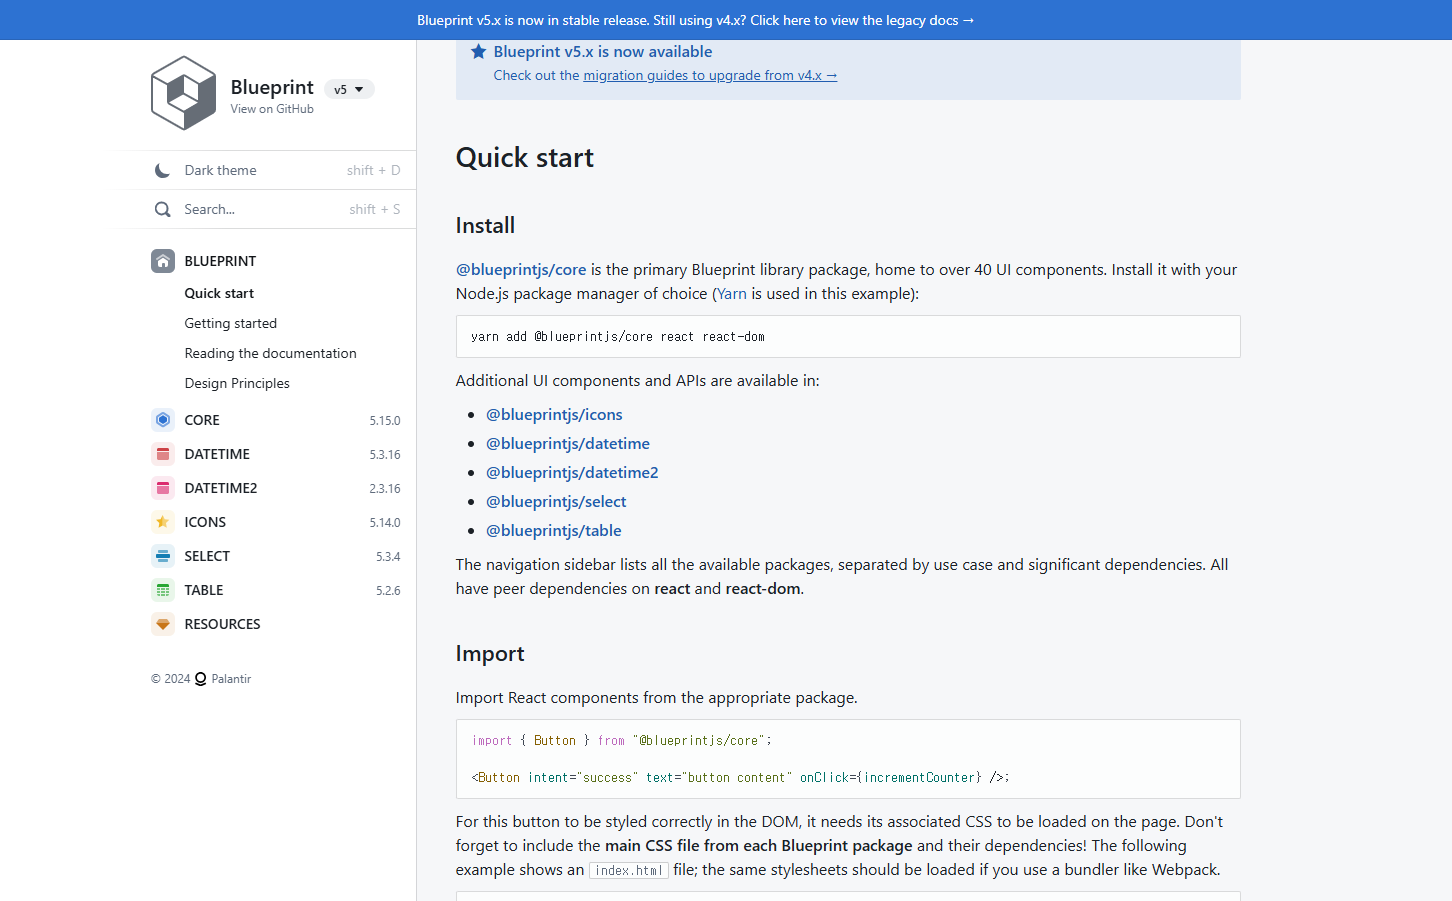Click the Table grid icon
The width and height of the screenshot is (1452, 901).
[x=163, y=590]
